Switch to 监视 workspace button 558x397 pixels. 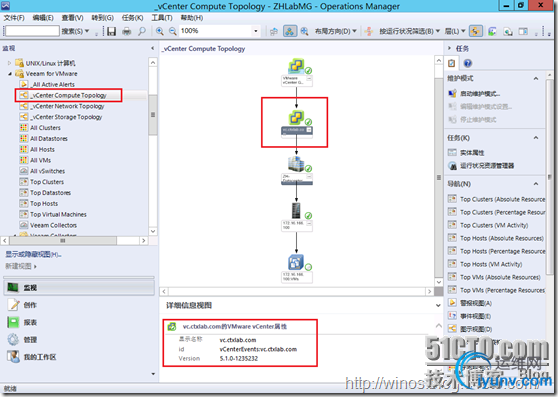(x=79, y=287)
